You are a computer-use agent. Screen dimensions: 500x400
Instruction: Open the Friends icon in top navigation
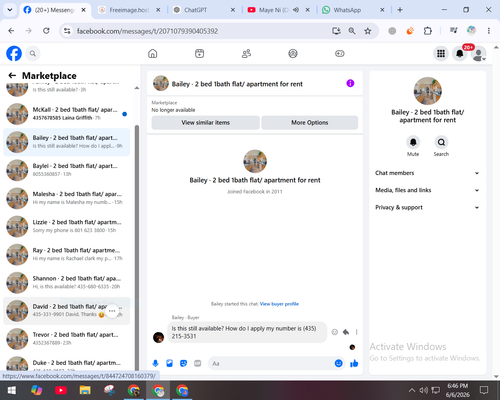click(246, 53)
